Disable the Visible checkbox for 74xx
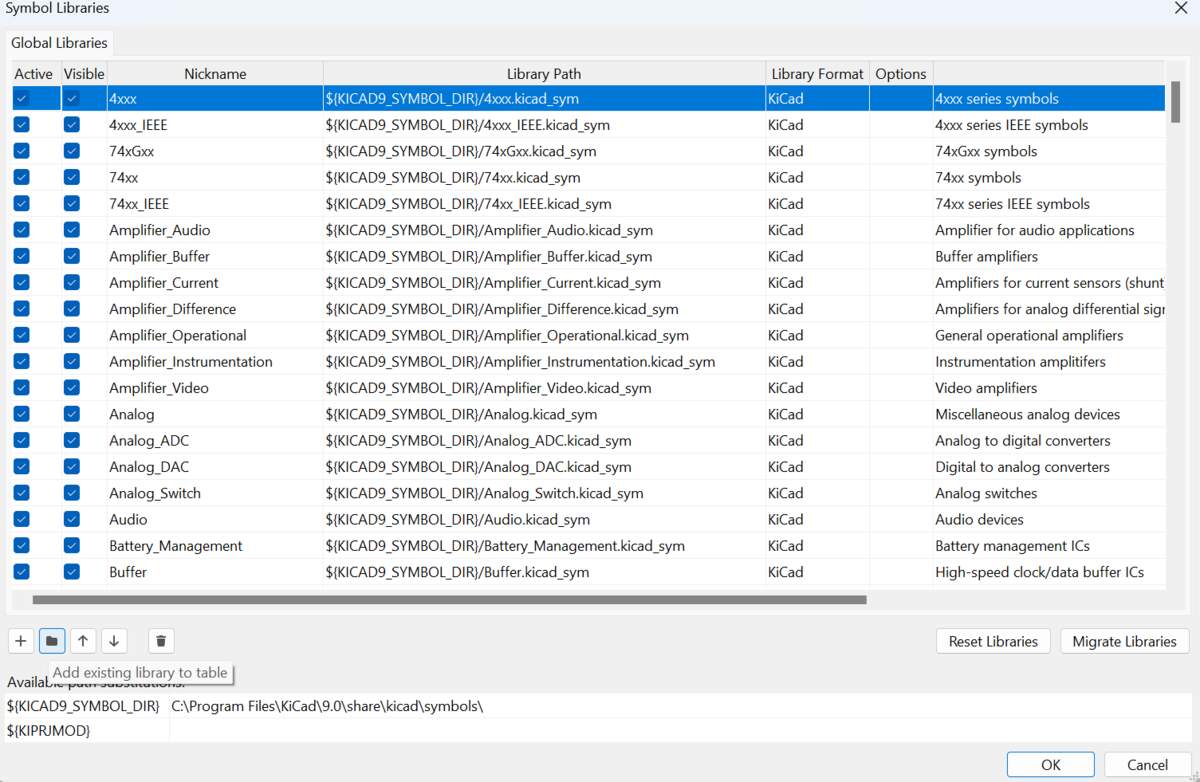 70,177
